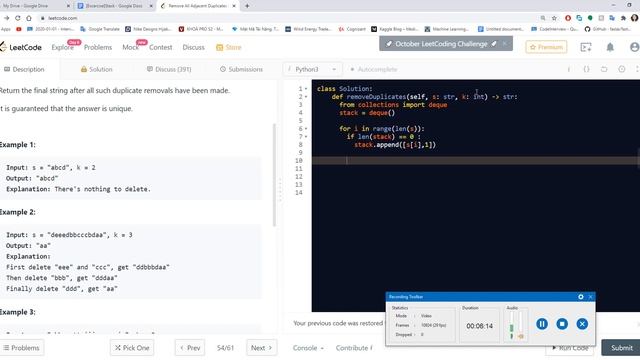
Task: Bookmark this page with the star
Action: click(x=554, y=18)
